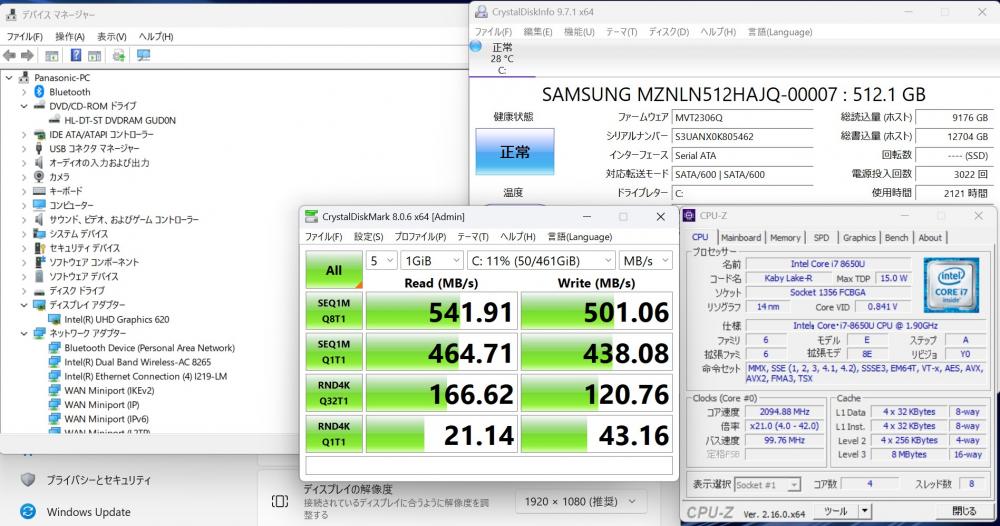Click the blue monitor icon in Device Manager toolbar
1000x526 pixels.
(x=143, y=55)
